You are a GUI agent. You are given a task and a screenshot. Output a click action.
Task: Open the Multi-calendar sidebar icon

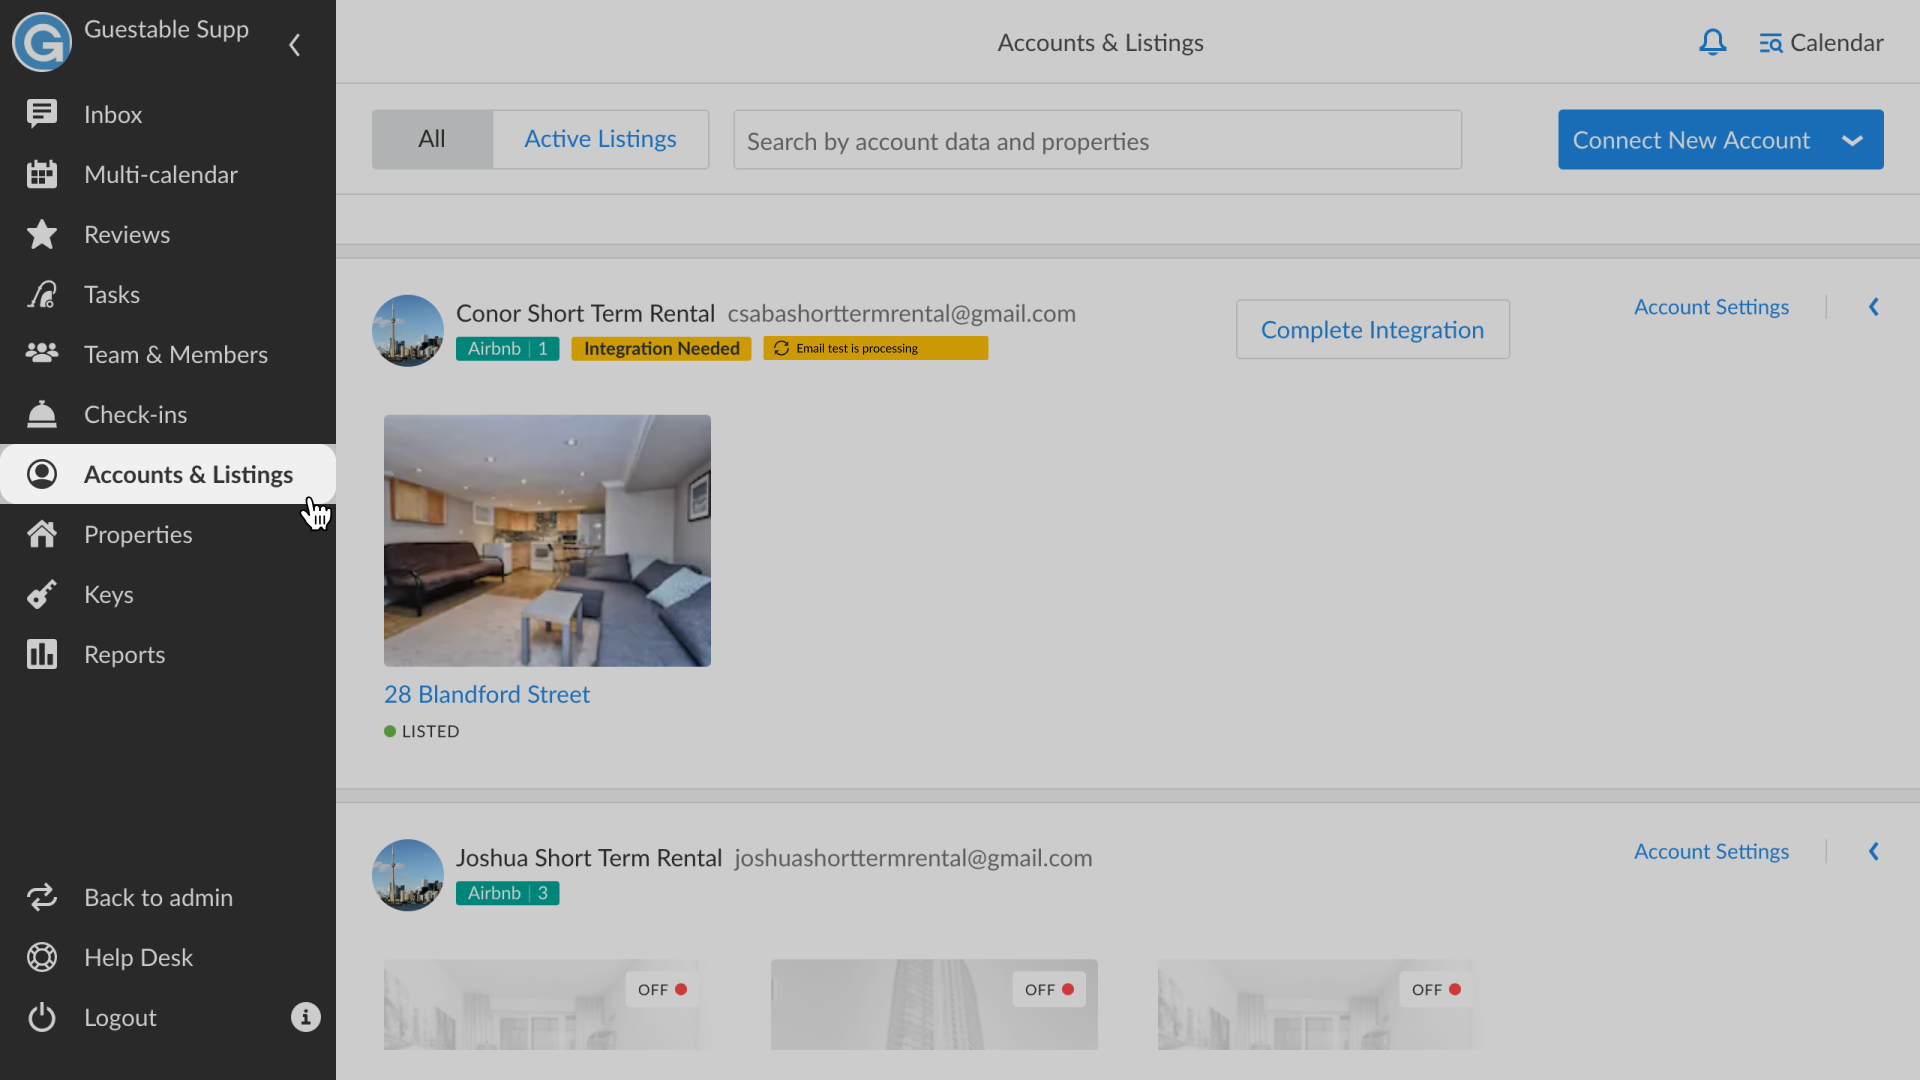click(x=42, y=174)
